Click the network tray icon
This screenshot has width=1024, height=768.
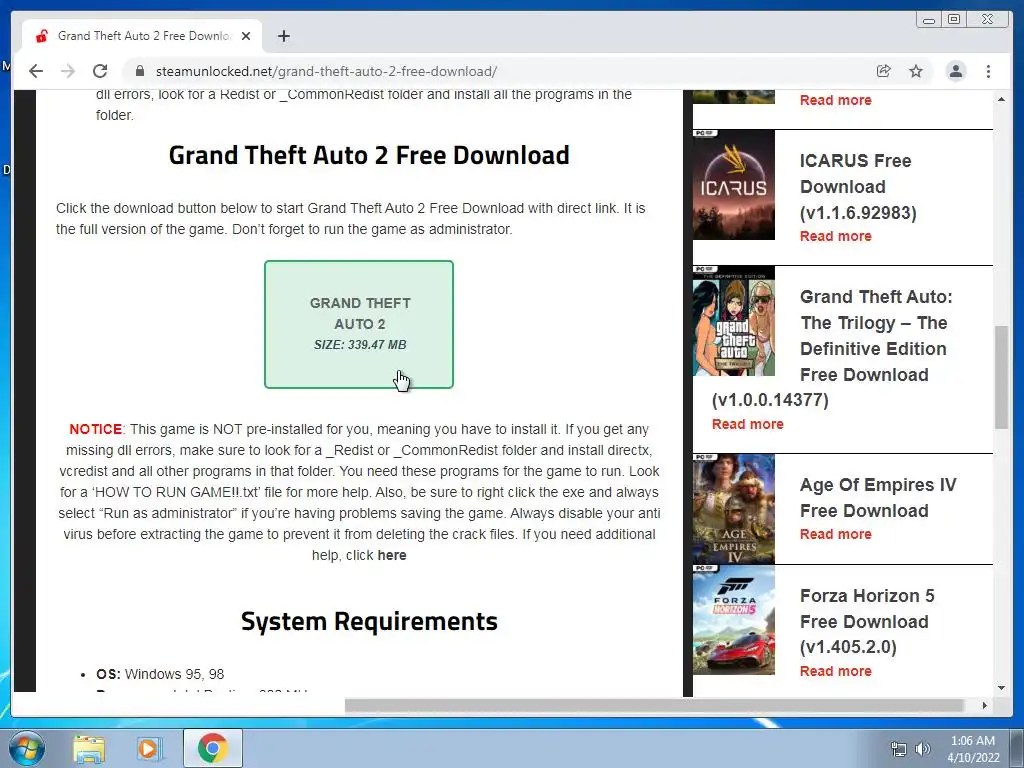[899, 749]
